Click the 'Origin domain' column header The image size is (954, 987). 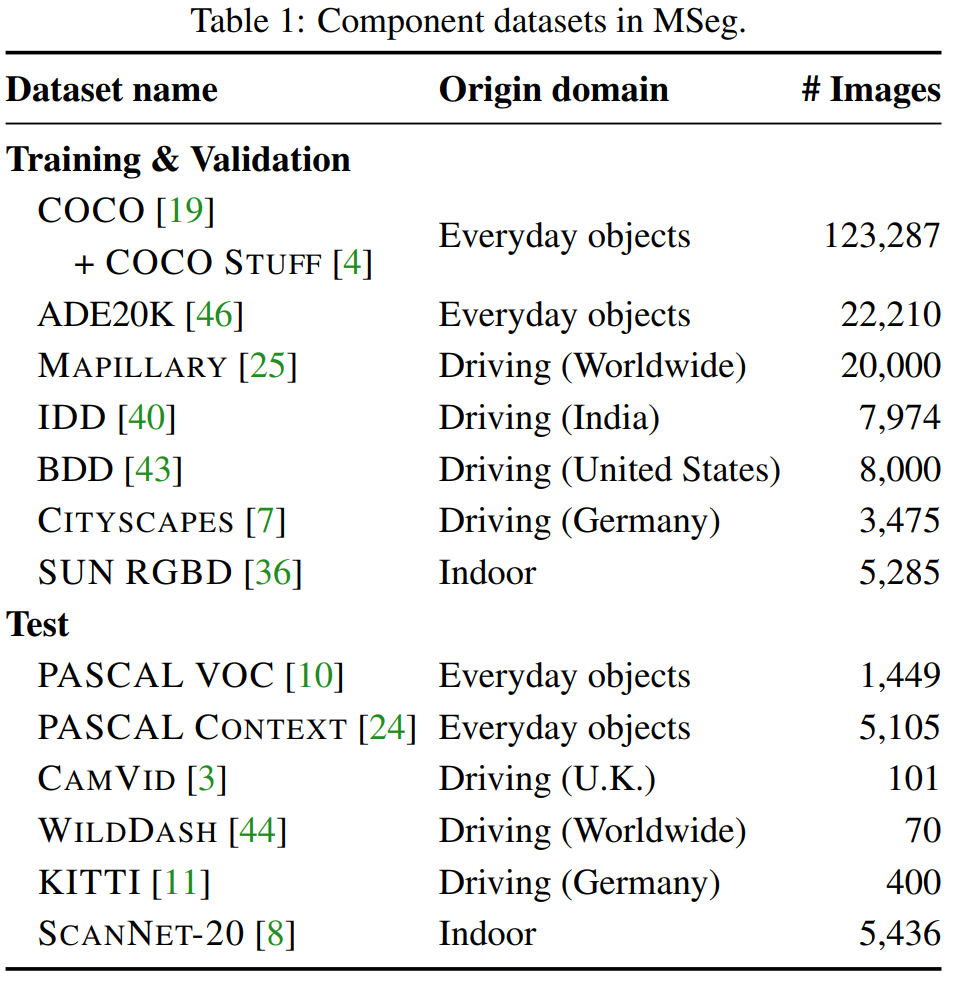(554, 89)
